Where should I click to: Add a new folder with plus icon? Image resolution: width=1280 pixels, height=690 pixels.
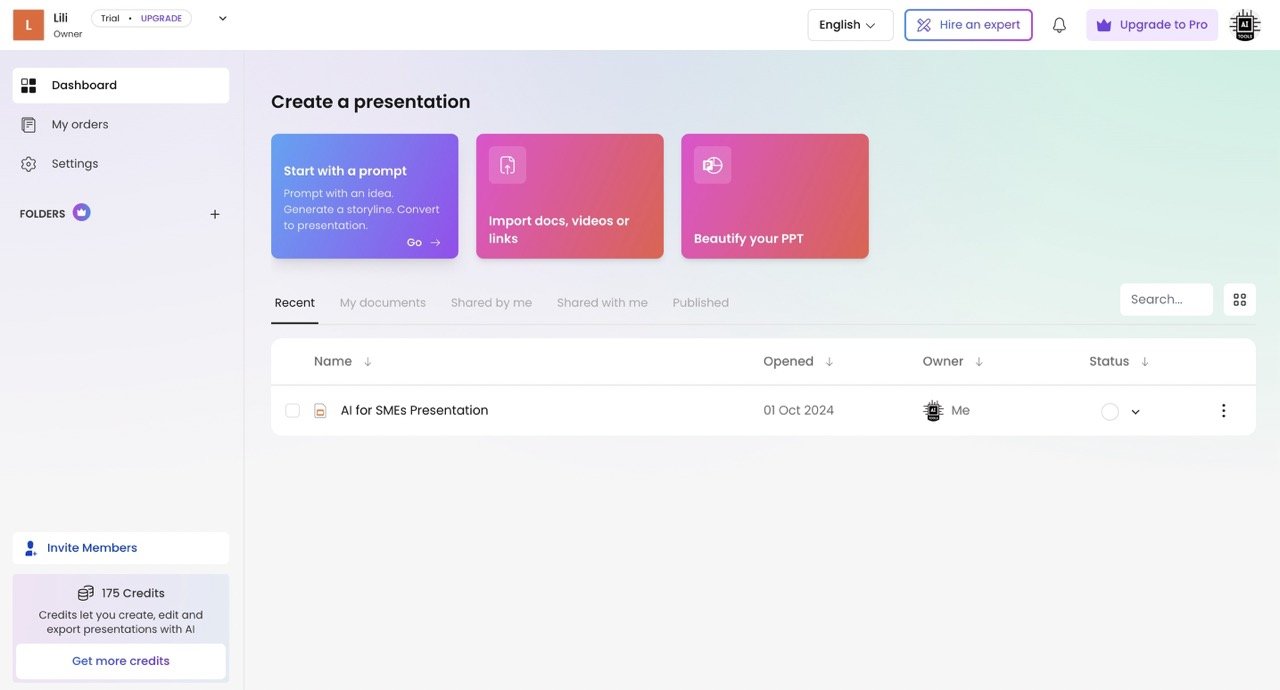click(215, 214)
